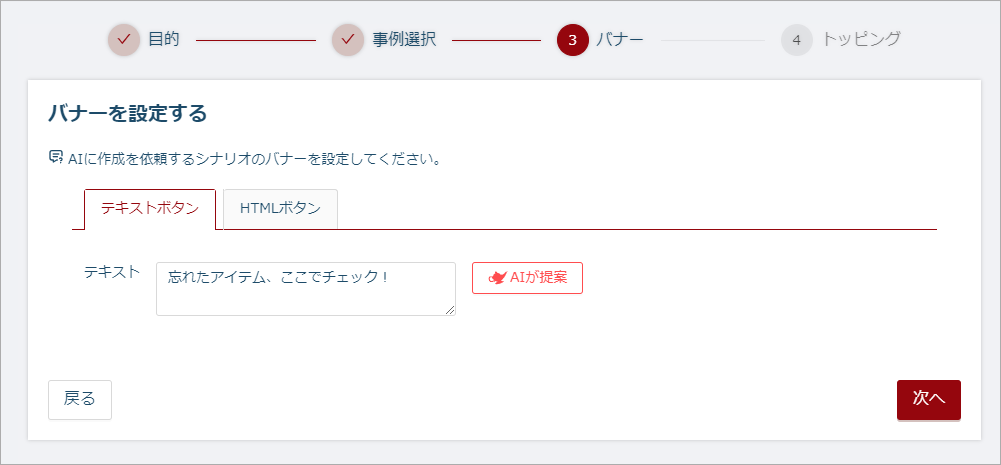Focus the banner text input area
Screen dimensions: 1001x465
pyautogui.click(x=305, y=289)
